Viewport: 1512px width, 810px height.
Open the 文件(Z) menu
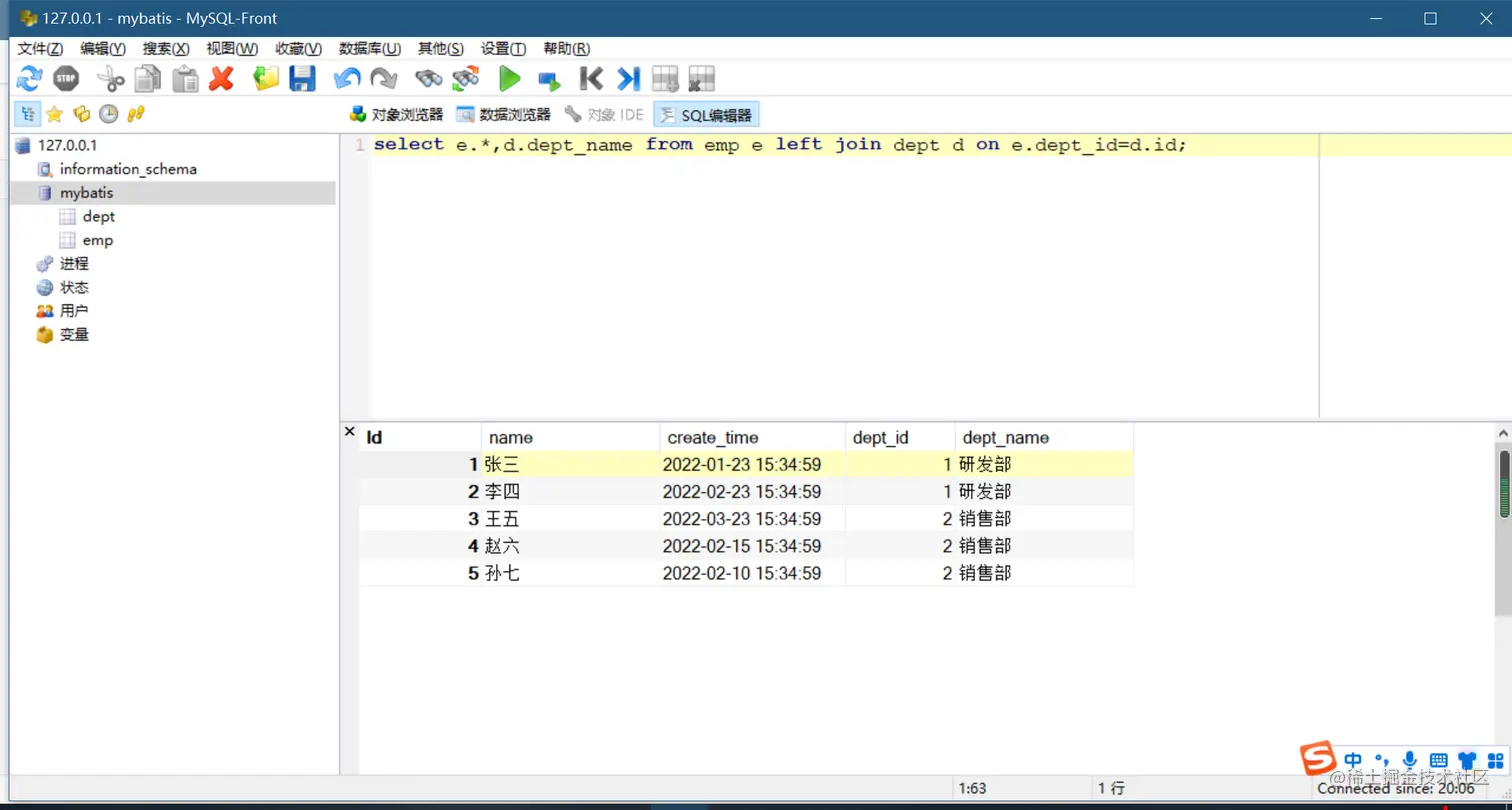(40, 49)
